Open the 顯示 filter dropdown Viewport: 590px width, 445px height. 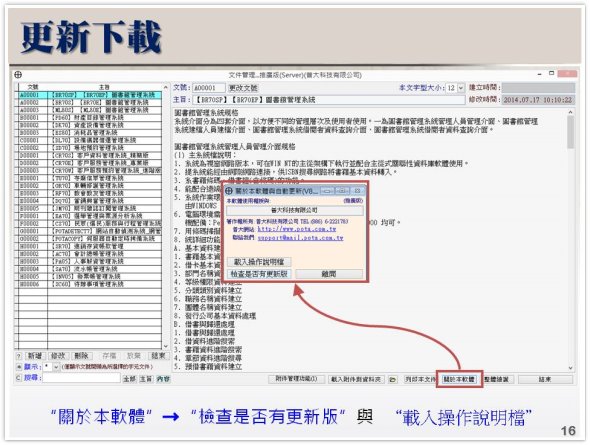tap(56, 366)
